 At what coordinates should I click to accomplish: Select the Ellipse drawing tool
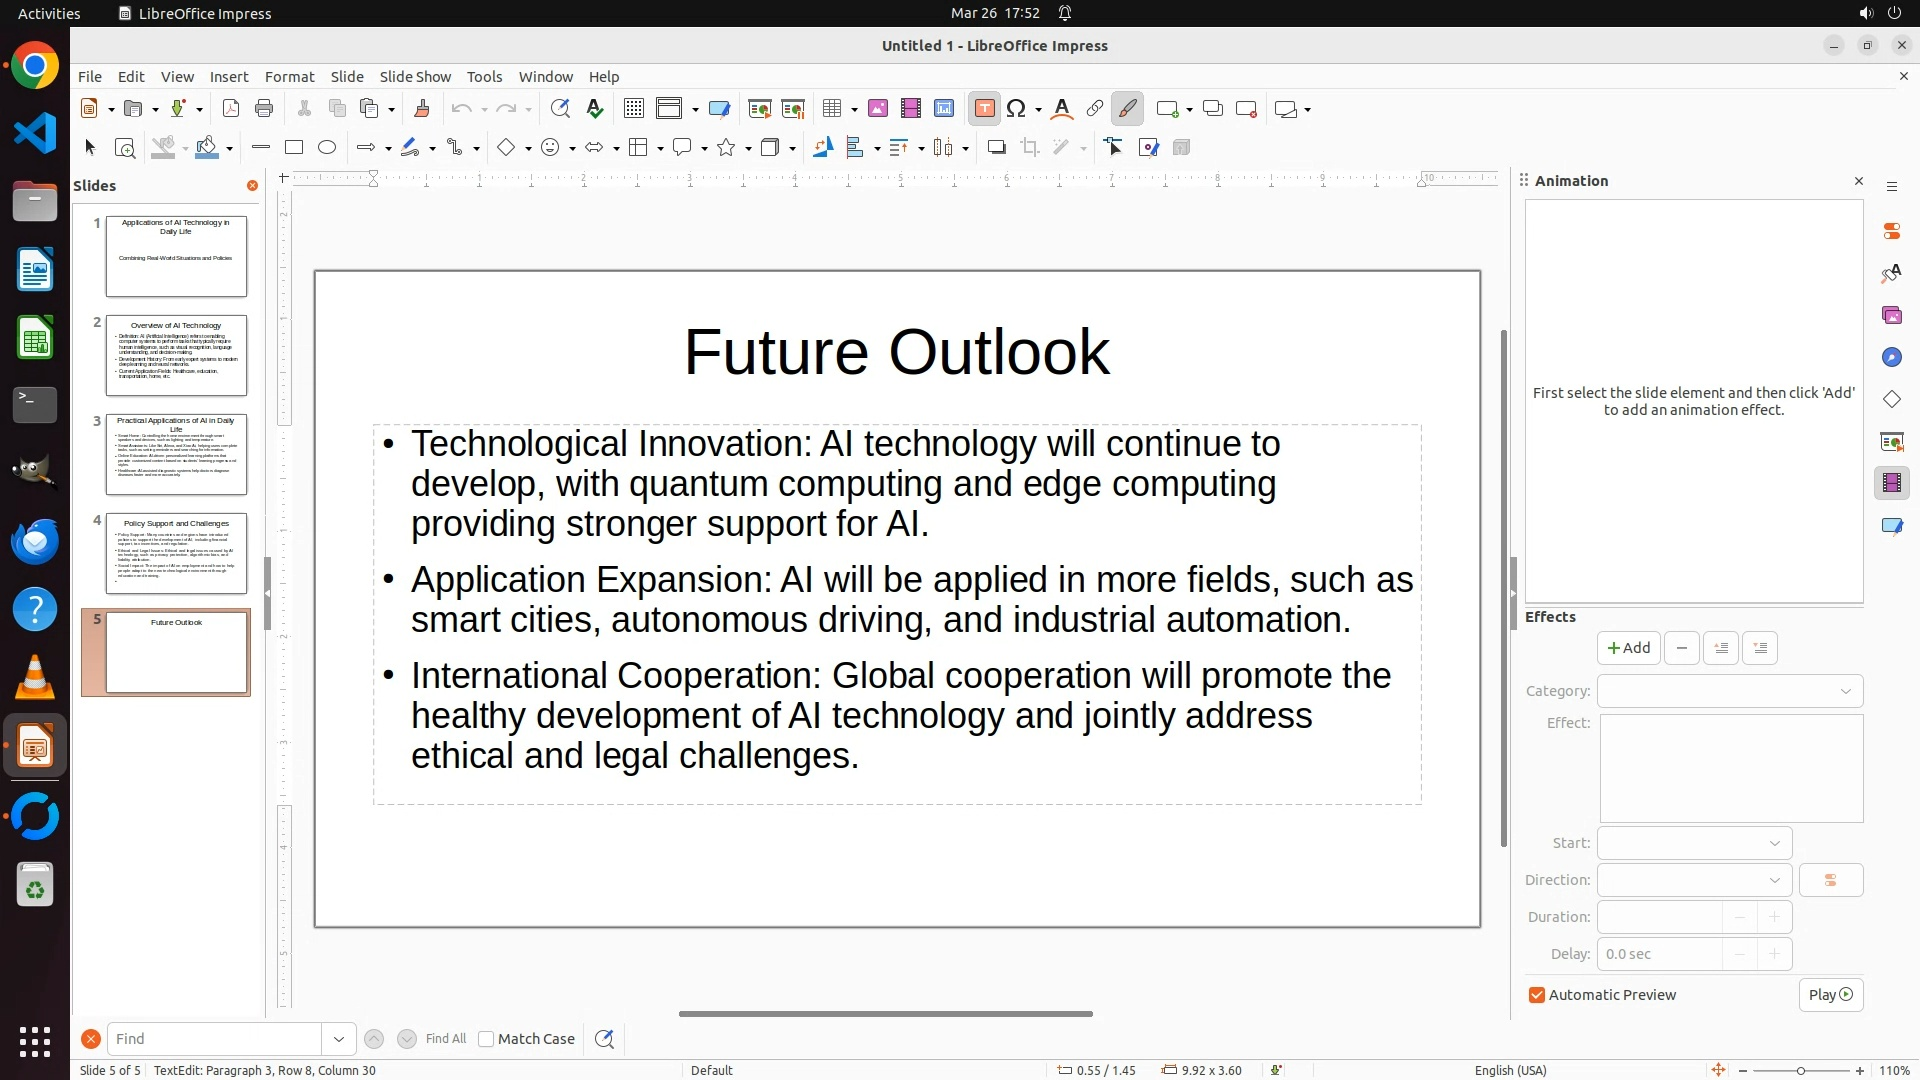(x=327, y=148)
